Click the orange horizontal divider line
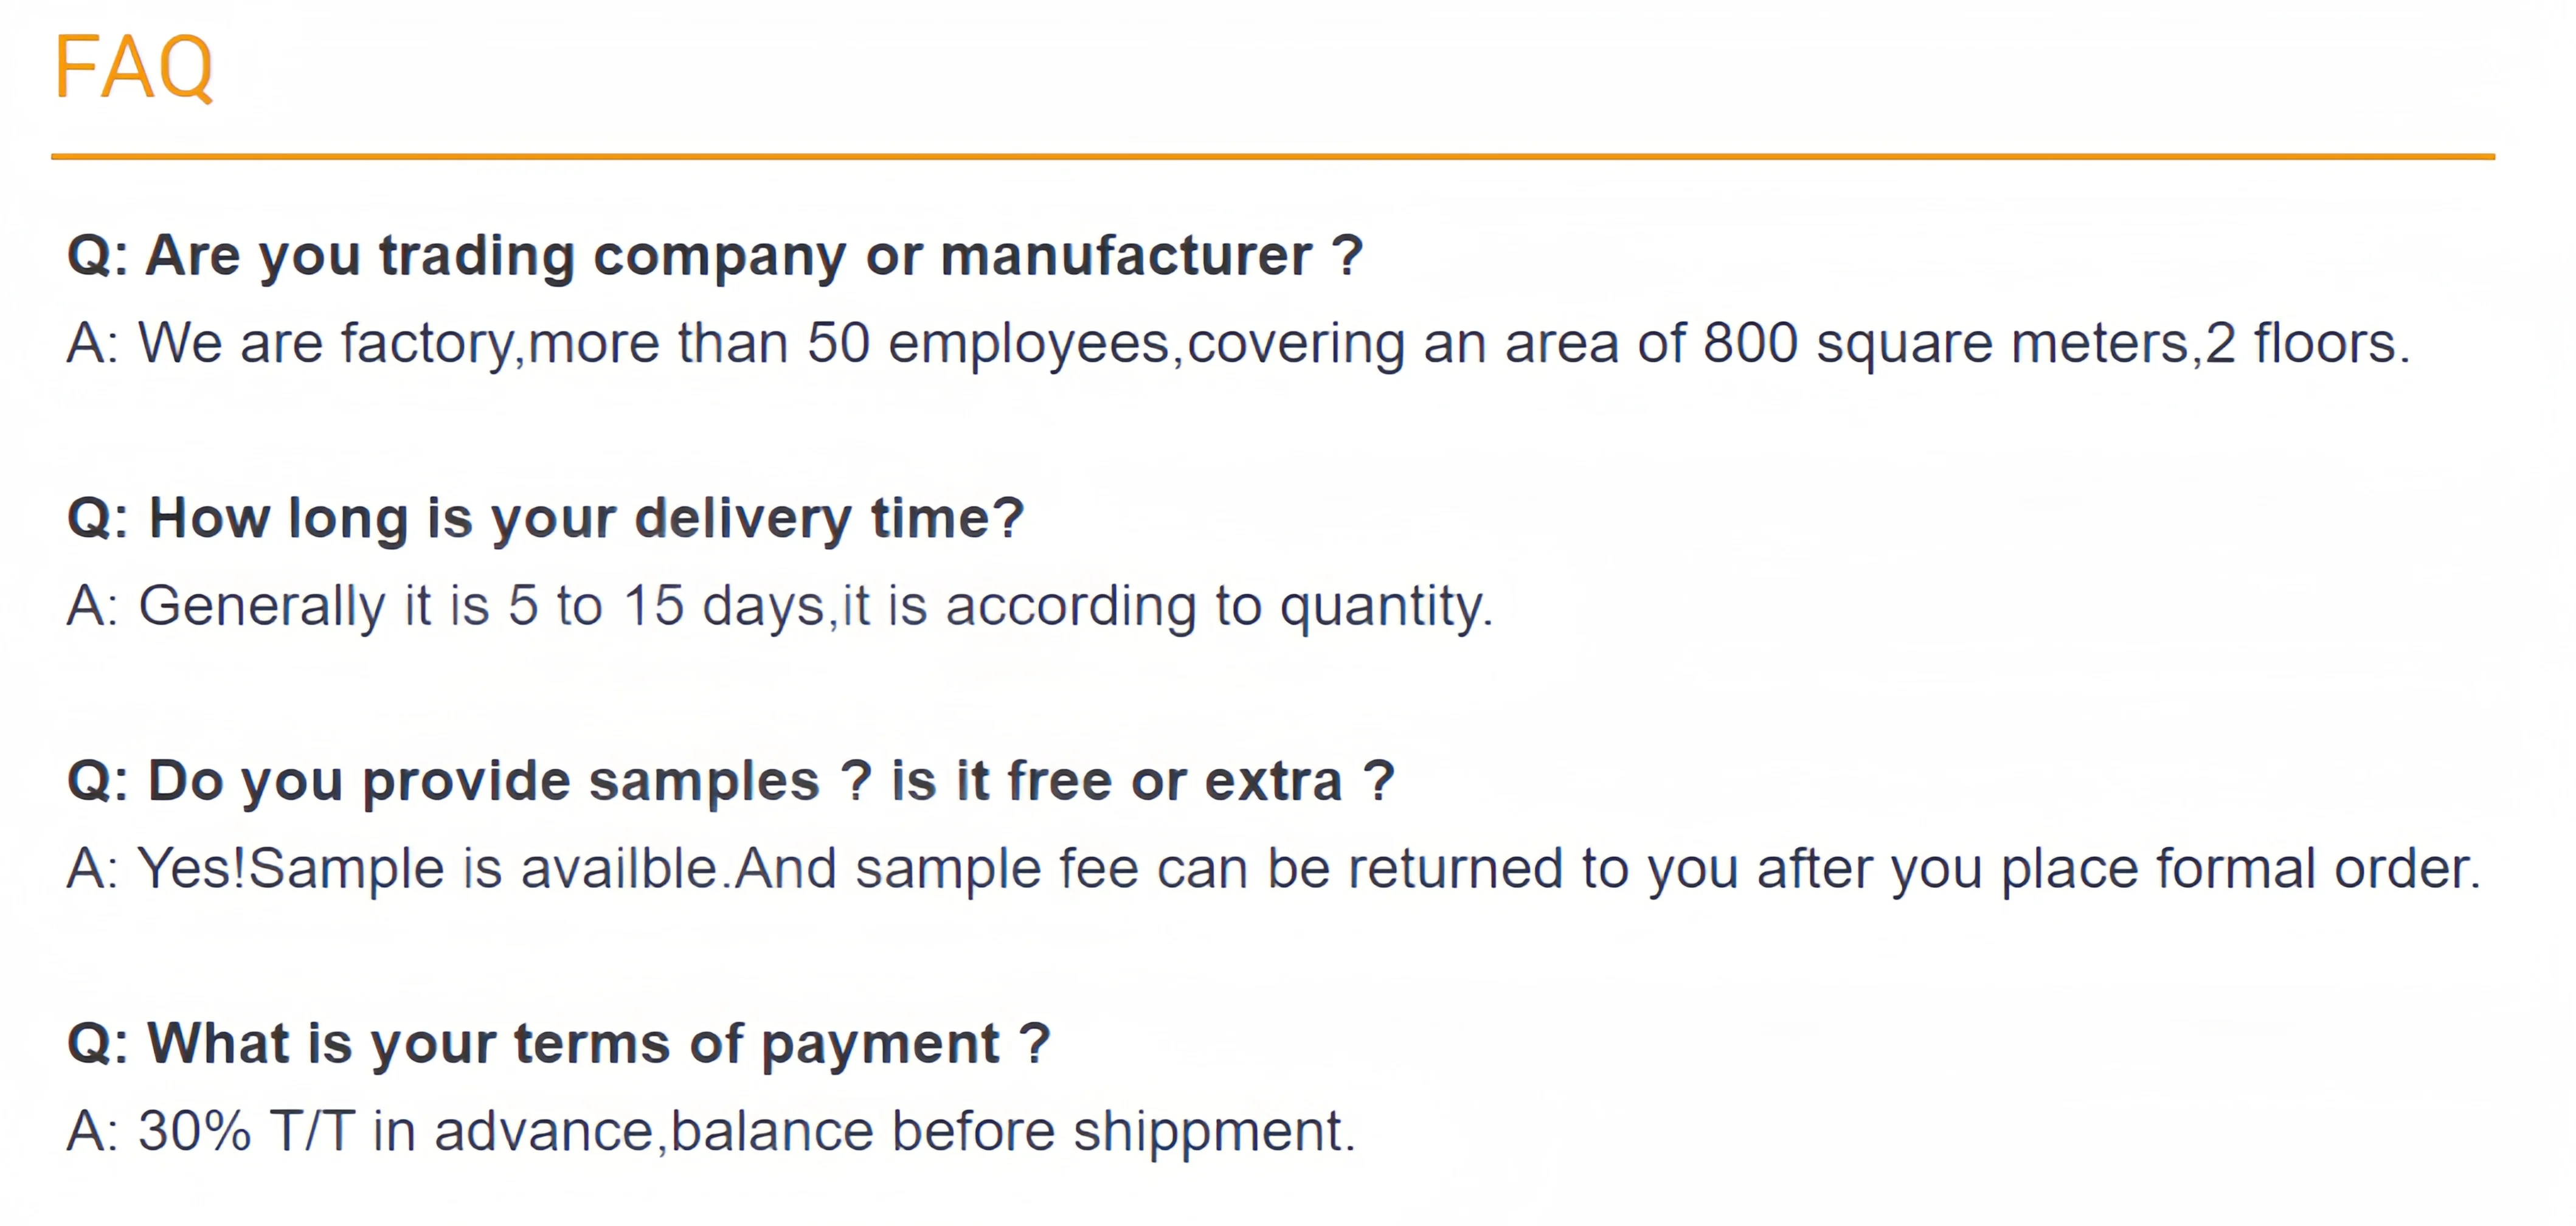Image resolution: width=2576 pixels, height=1226 pixels. (1272, 157)
